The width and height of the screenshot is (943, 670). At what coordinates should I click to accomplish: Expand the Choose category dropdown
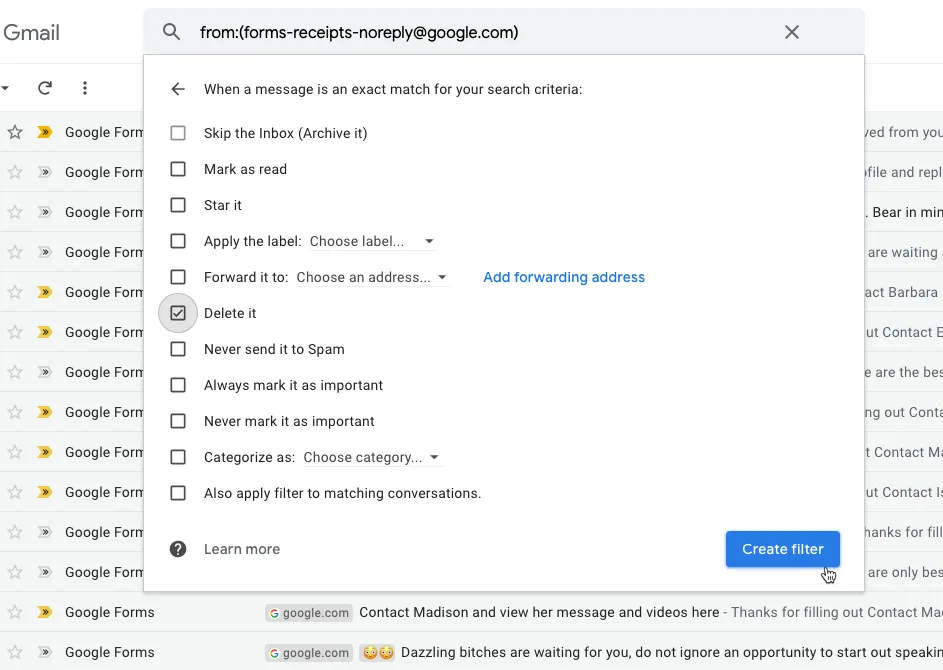click(x=371, y=457)
